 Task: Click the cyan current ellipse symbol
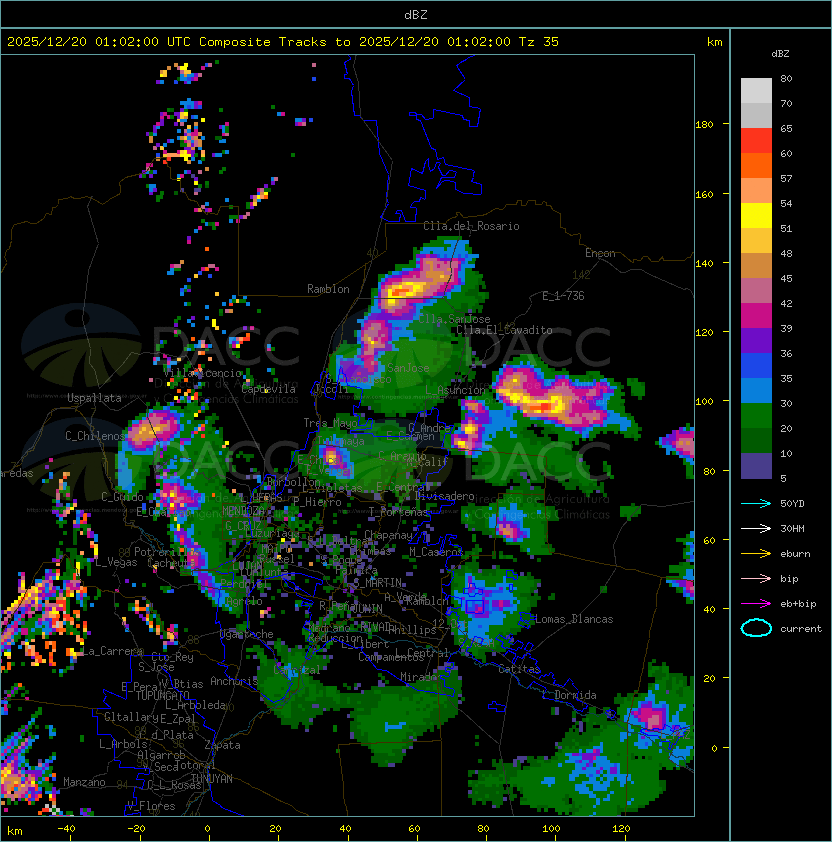(x=756, y=629)
